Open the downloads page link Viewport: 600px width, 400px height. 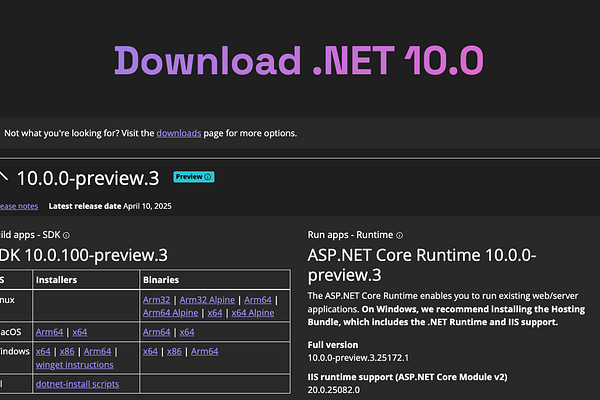[x=179, y=133]
